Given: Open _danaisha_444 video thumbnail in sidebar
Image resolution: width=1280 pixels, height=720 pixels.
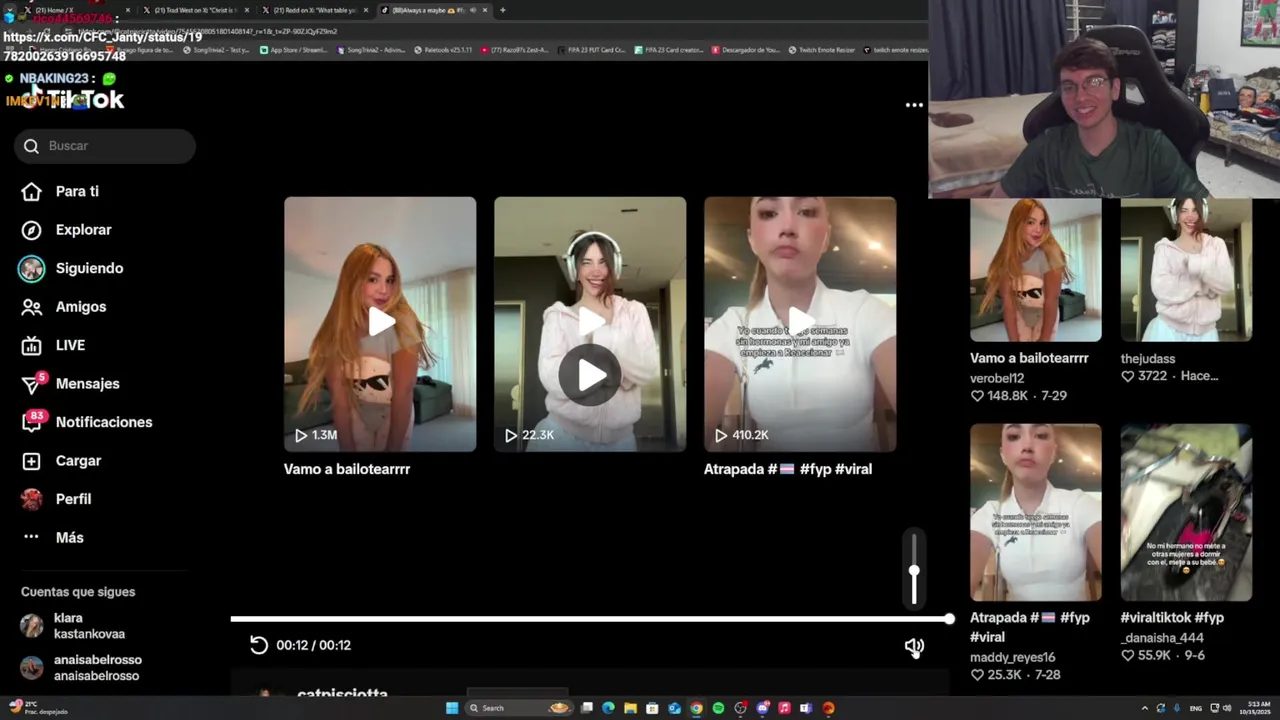Looking at the screenshot, I should [1186, 512].
